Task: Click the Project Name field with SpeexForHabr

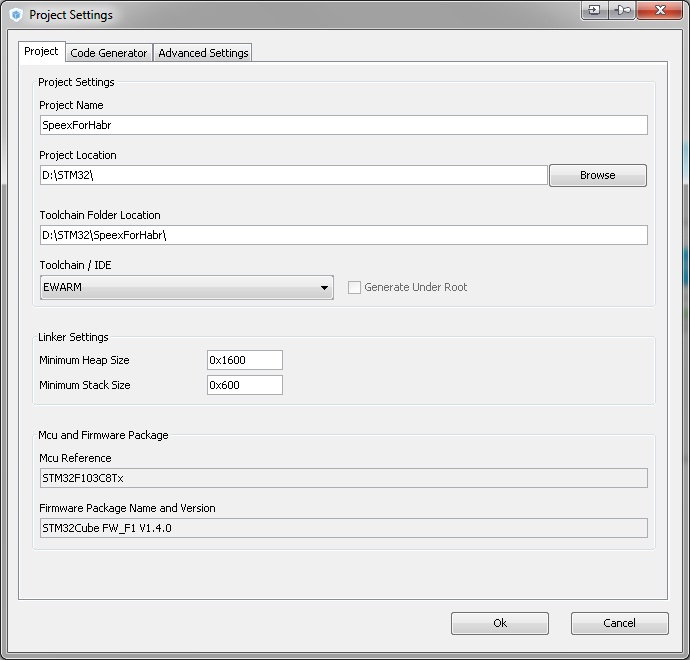Action: coord(344,125)
